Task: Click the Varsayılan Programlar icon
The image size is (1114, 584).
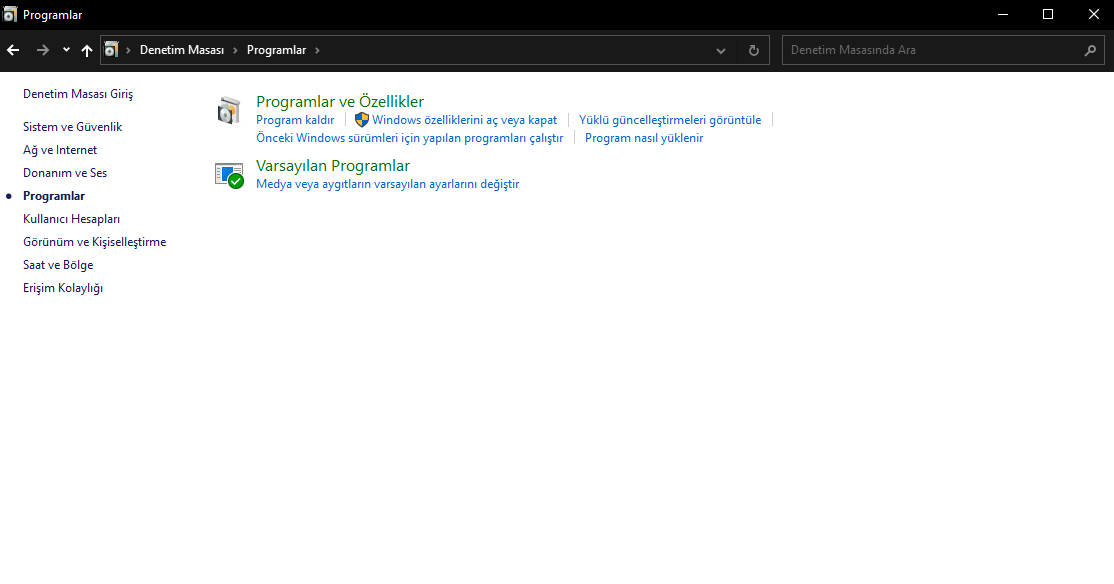Action: pyautogui.click(x=229, y=175)
